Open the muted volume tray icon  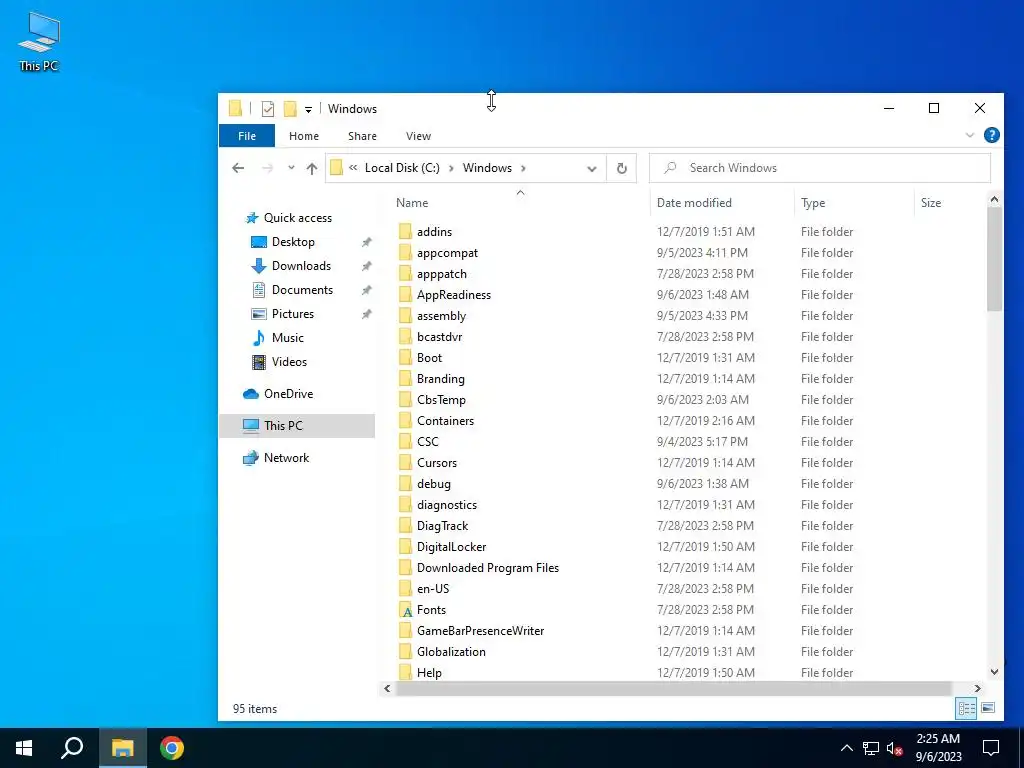895,748
